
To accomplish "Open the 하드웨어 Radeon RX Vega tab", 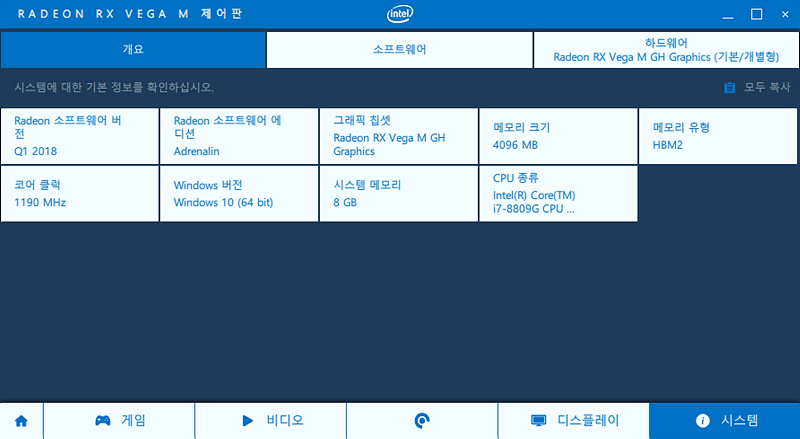I will (x=666, y=50).
